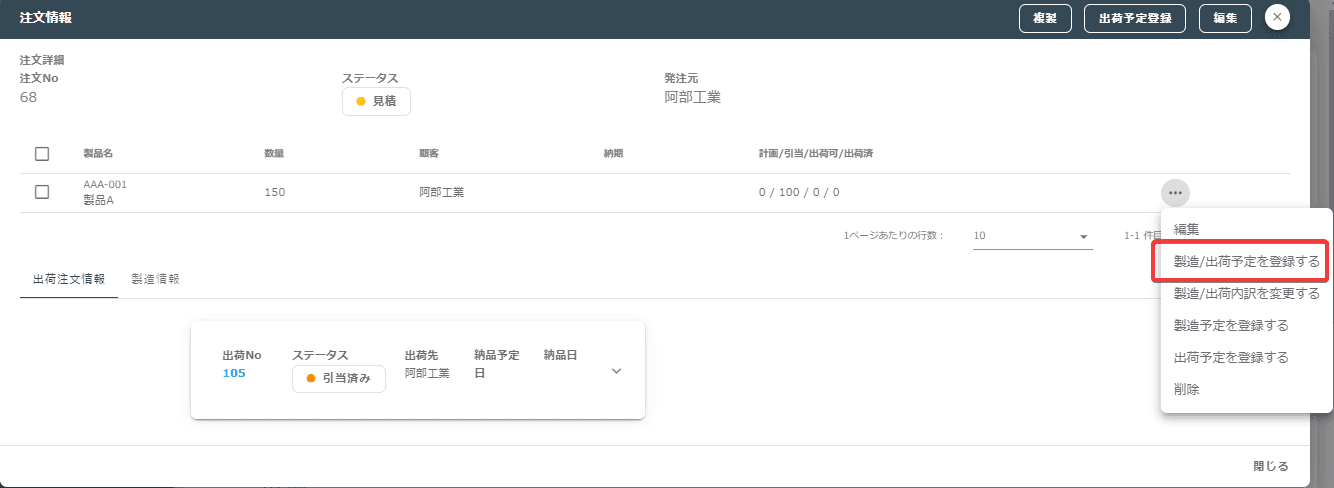
Task: Click 閉じる at the dialog bottom
Action: pos(1271,466)
